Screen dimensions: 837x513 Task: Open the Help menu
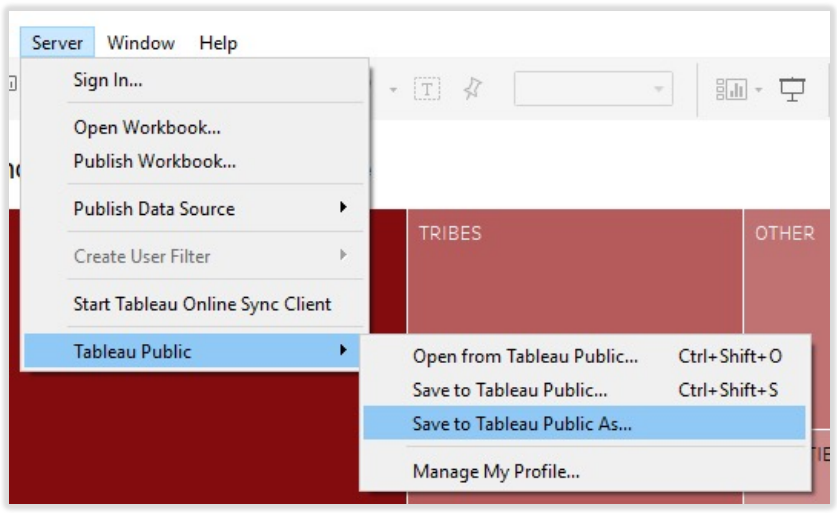point(218,43)
